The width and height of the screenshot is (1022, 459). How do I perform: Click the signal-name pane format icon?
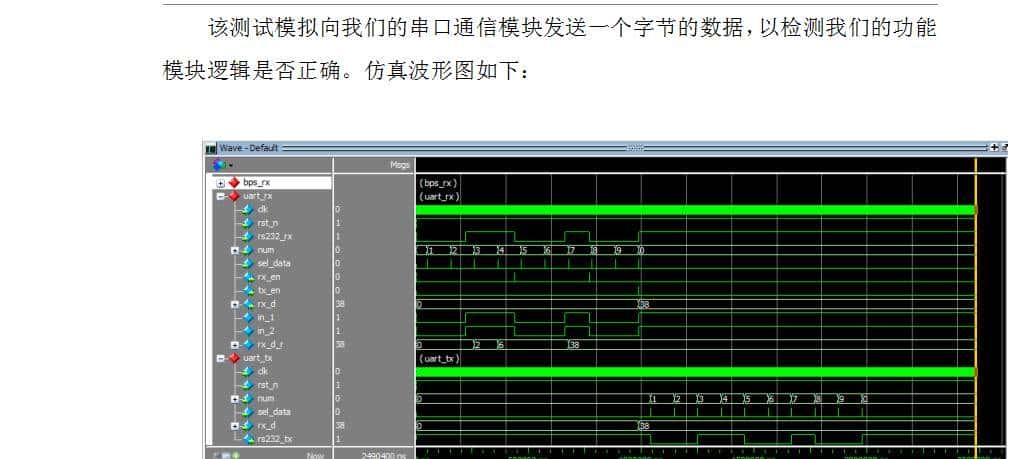coord(219,166)
